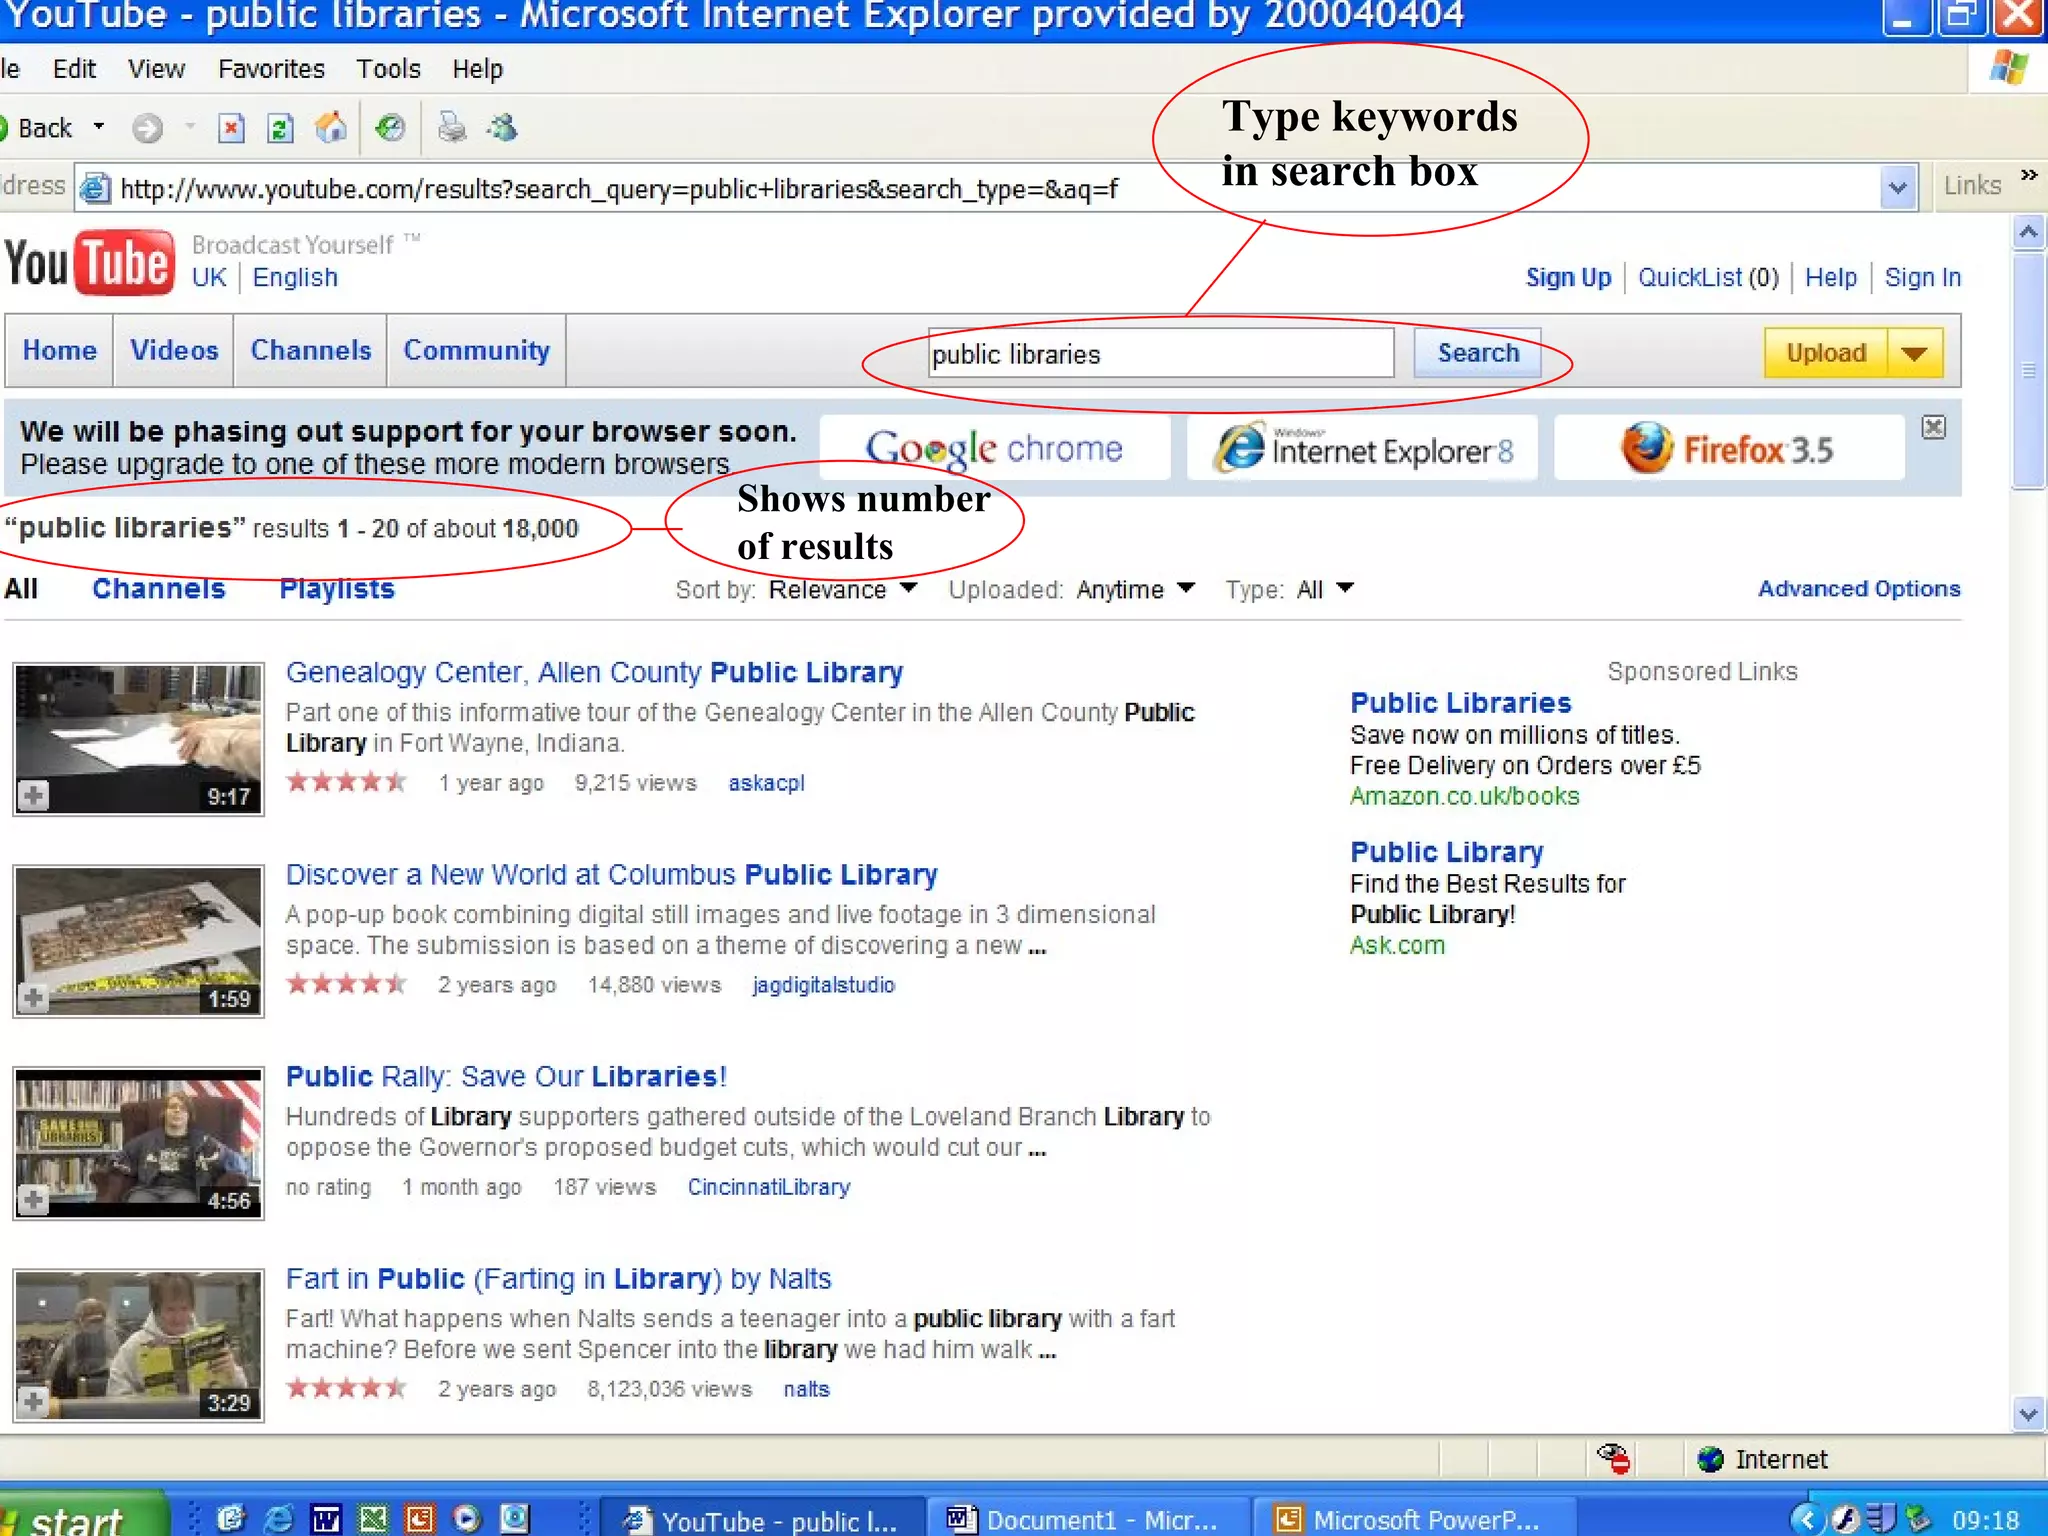Click the Internet zone globe in status bar
Screen dimensions: 2048x1536
pyautogui.click(x=1710, y=1460)
